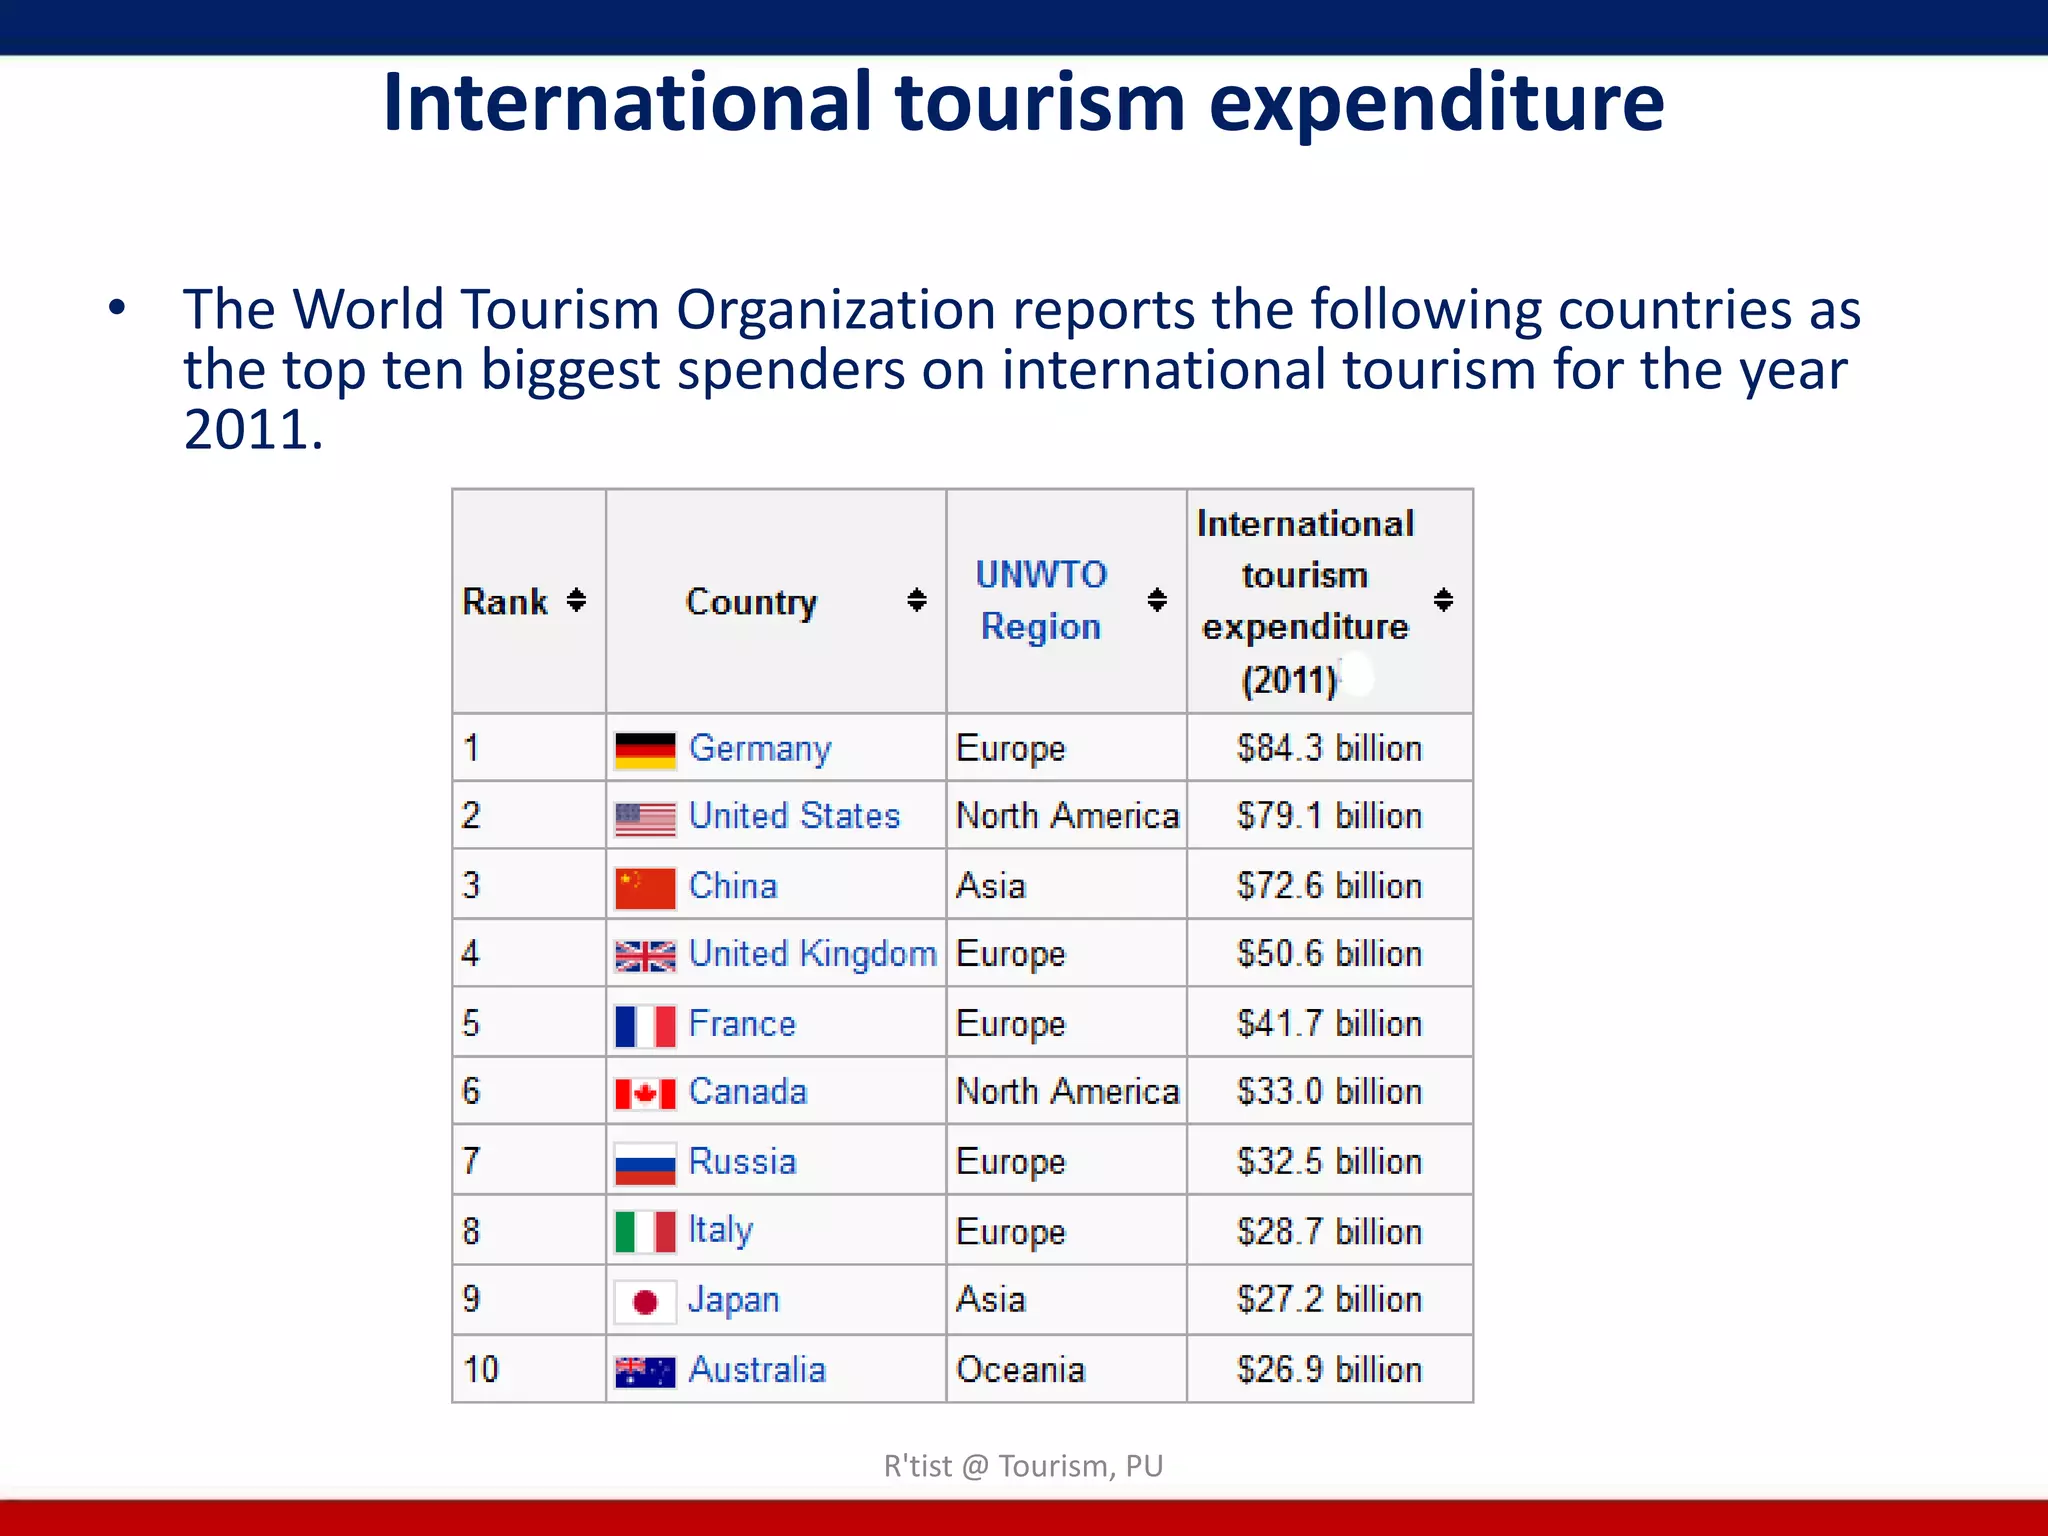2048x1536 pixels.
Task: Click the Canada flag icon
Action: pyautogui.click(x=645, y=1094)
